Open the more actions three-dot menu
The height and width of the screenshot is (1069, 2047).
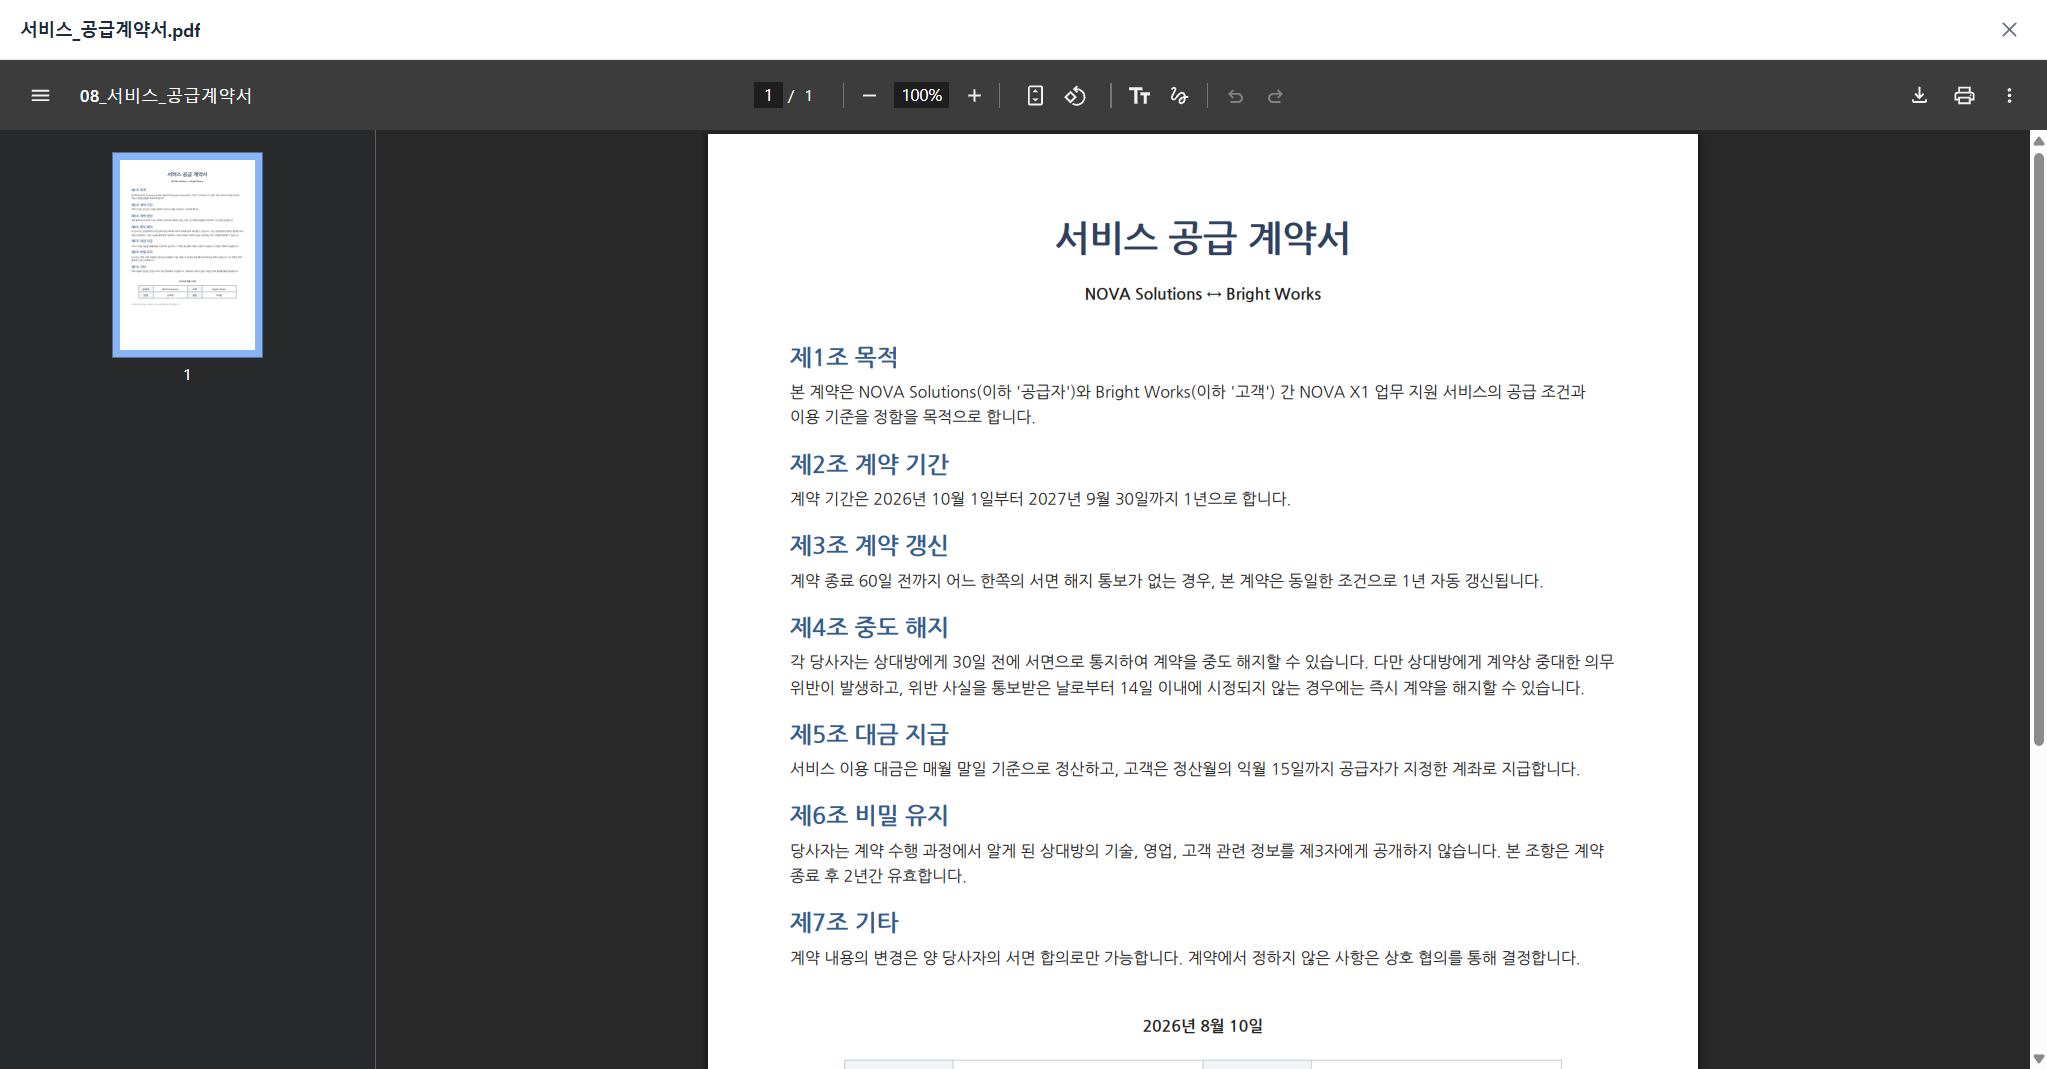2009,96
